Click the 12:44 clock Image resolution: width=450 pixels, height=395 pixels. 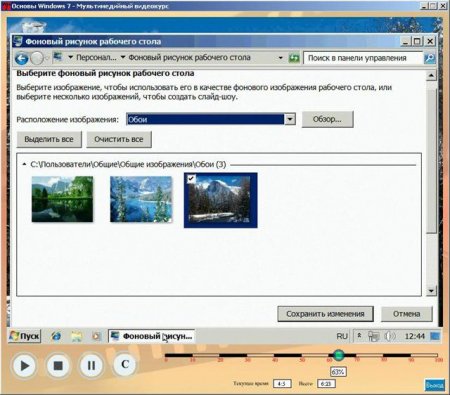pyautogui.click(x=415, y=336)
